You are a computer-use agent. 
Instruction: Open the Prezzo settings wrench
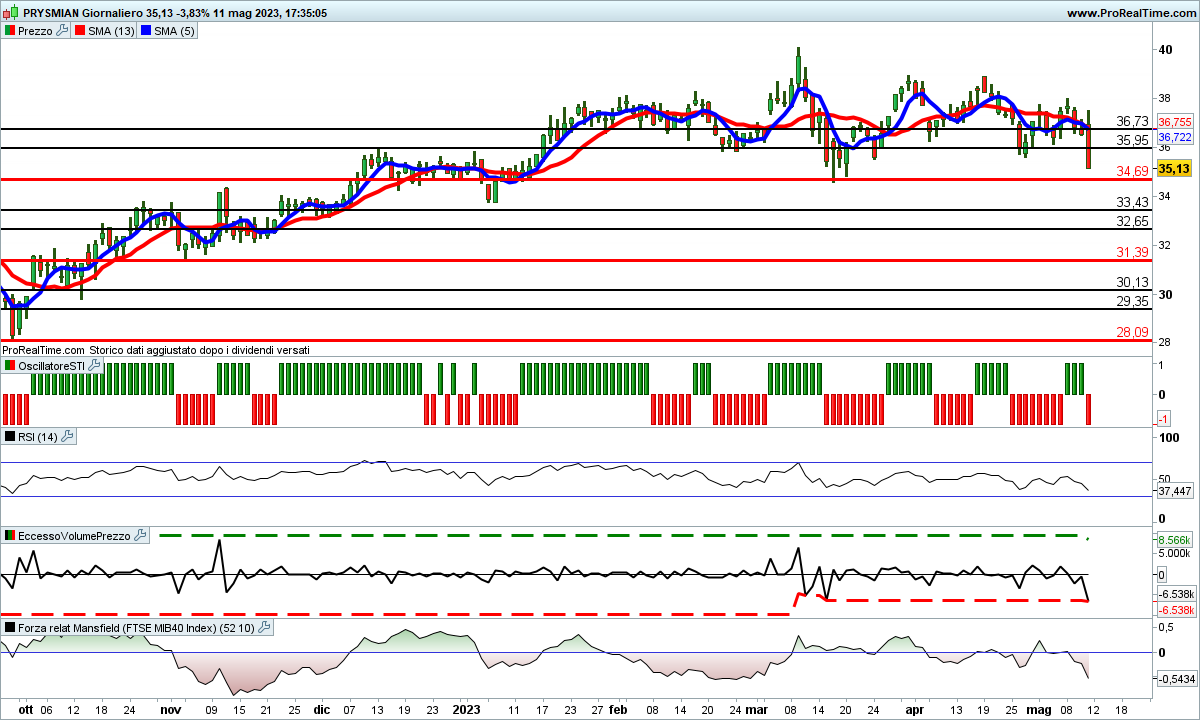(x=62, y=31)
